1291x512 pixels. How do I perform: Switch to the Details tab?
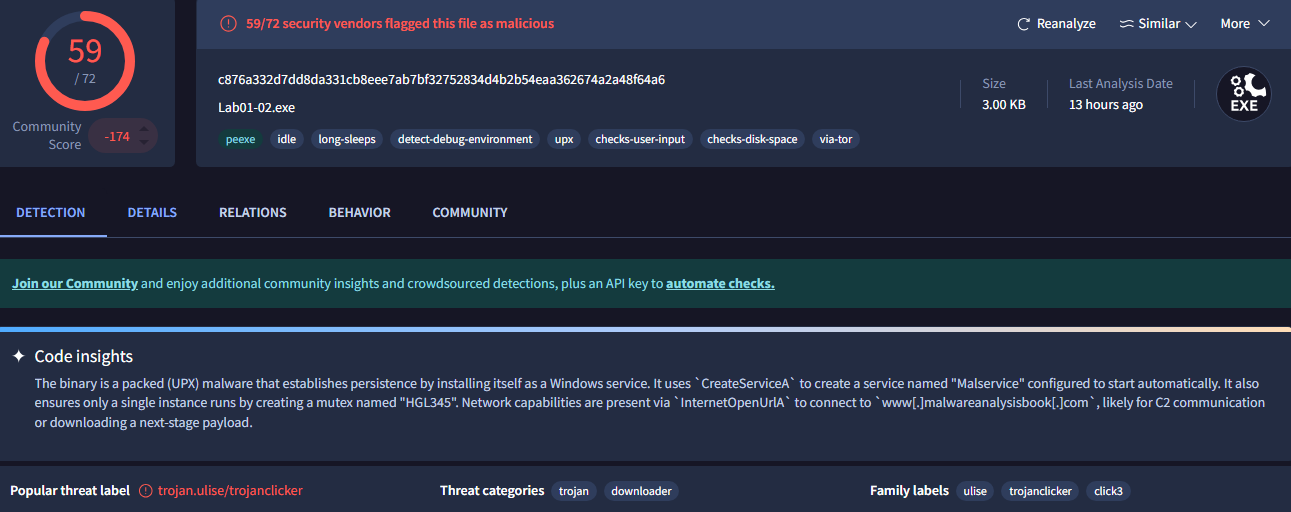click(152, 212)
